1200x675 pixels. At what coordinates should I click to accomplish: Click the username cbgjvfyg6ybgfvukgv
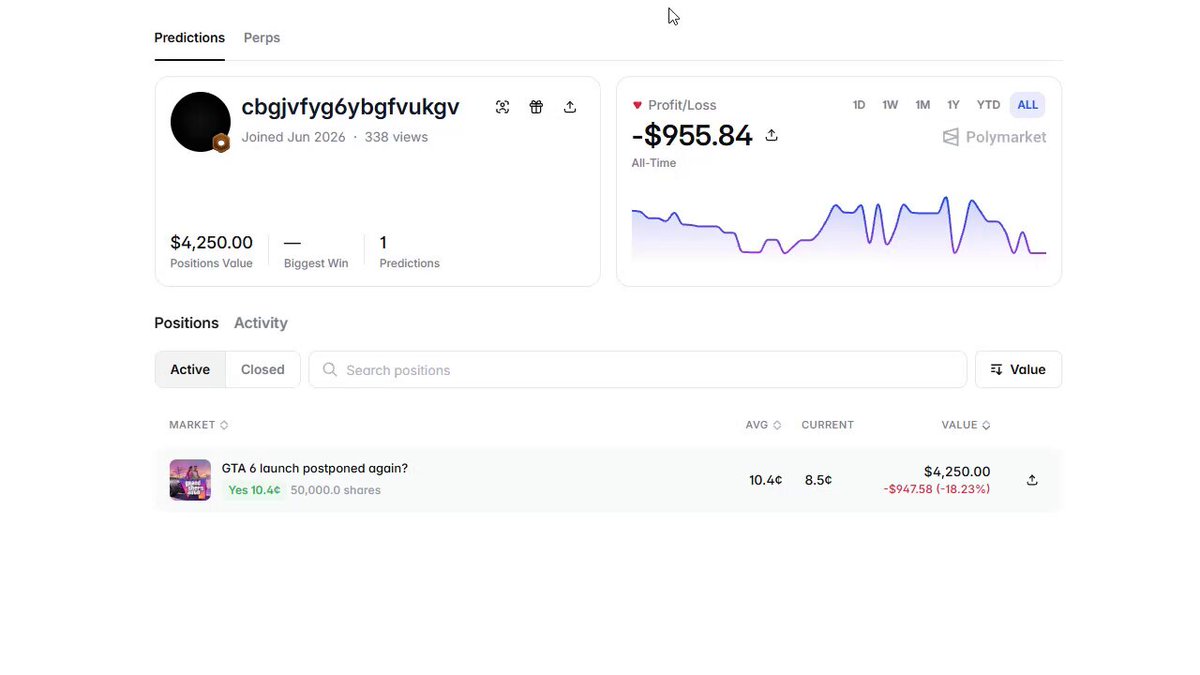350,107
